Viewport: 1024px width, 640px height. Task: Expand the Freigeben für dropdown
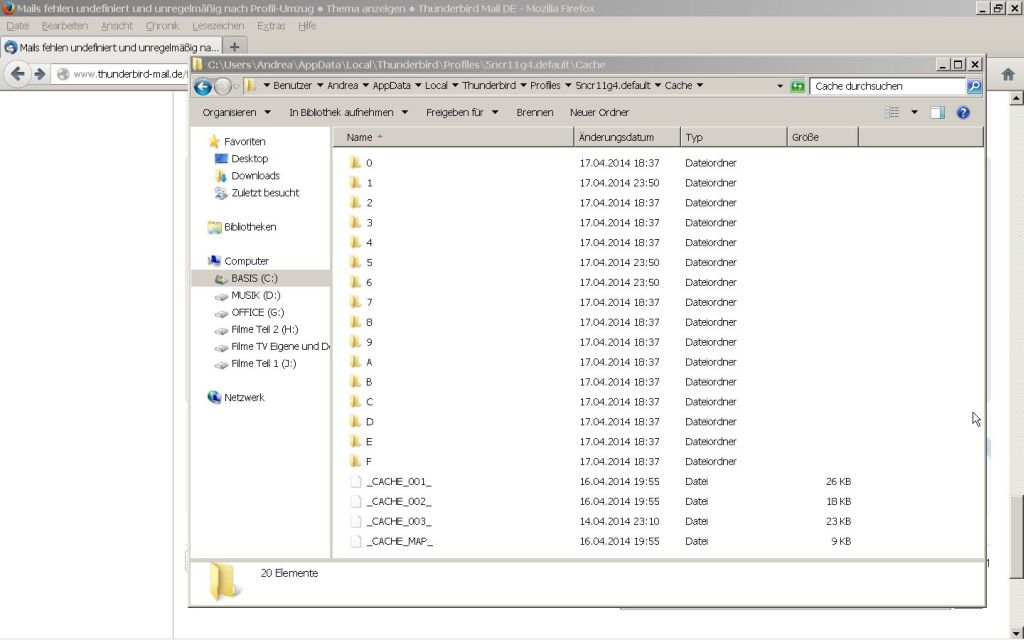click(x=462, y=113)
